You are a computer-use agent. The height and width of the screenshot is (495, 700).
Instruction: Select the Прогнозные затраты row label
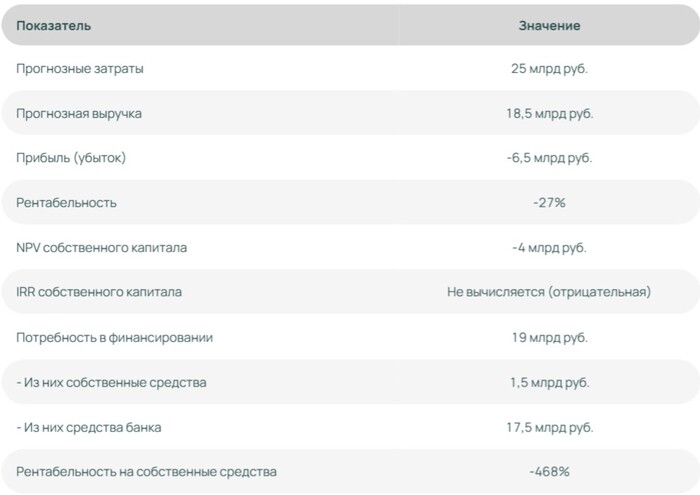pyautogui.click(x=80, y=69)
